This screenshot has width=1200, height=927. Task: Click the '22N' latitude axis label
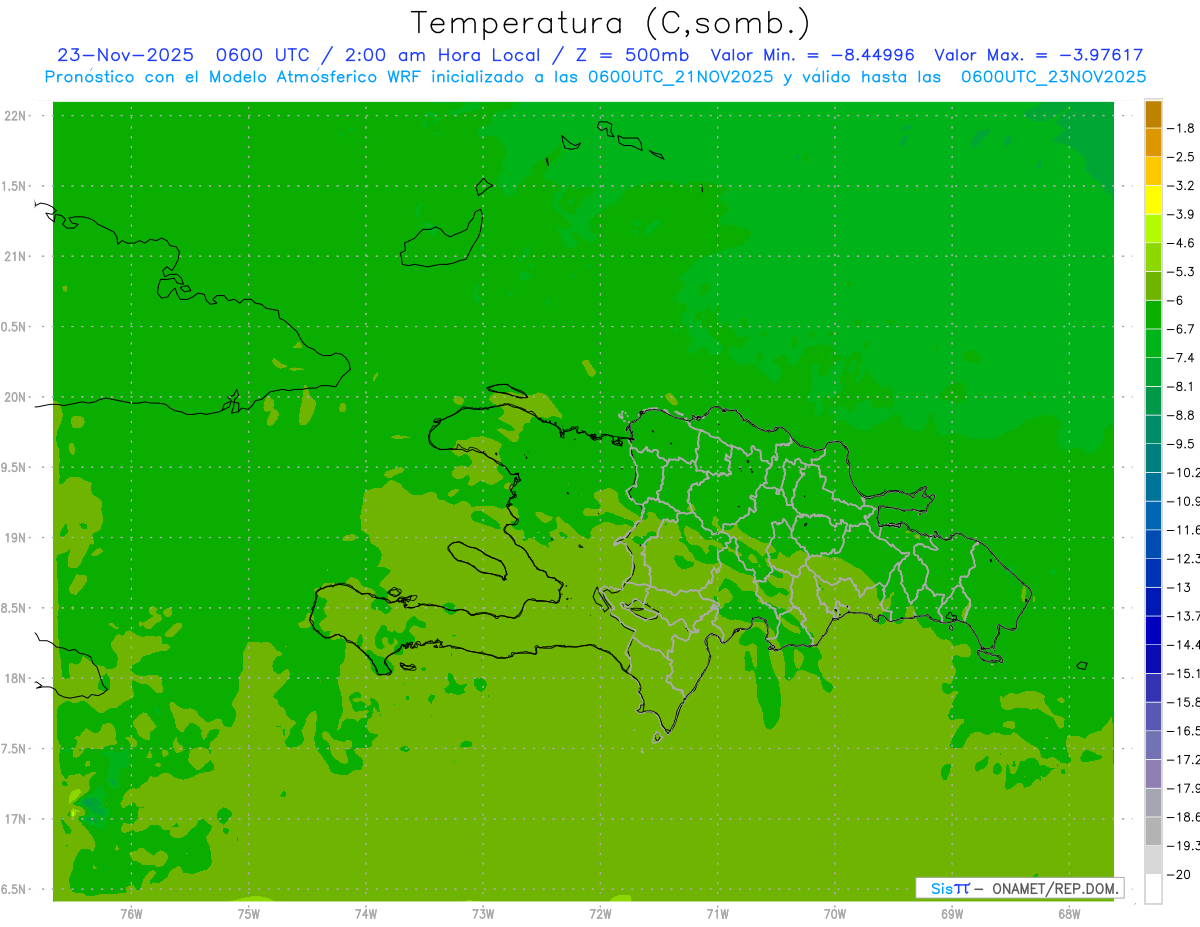17,116
